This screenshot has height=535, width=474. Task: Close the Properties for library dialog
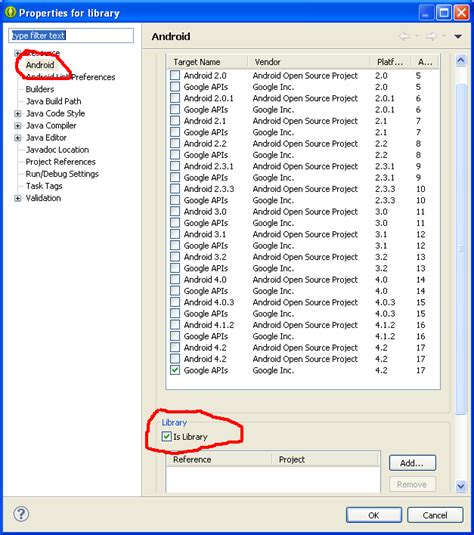point(462,13)
